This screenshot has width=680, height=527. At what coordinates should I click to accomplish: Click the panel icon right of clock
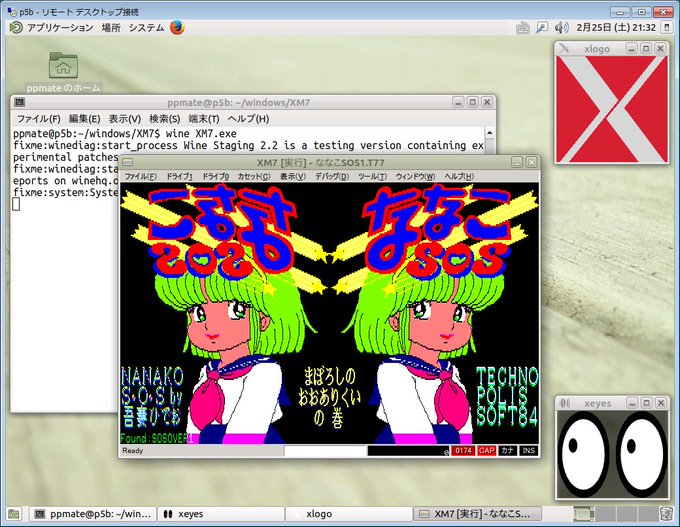coord(667,28)
